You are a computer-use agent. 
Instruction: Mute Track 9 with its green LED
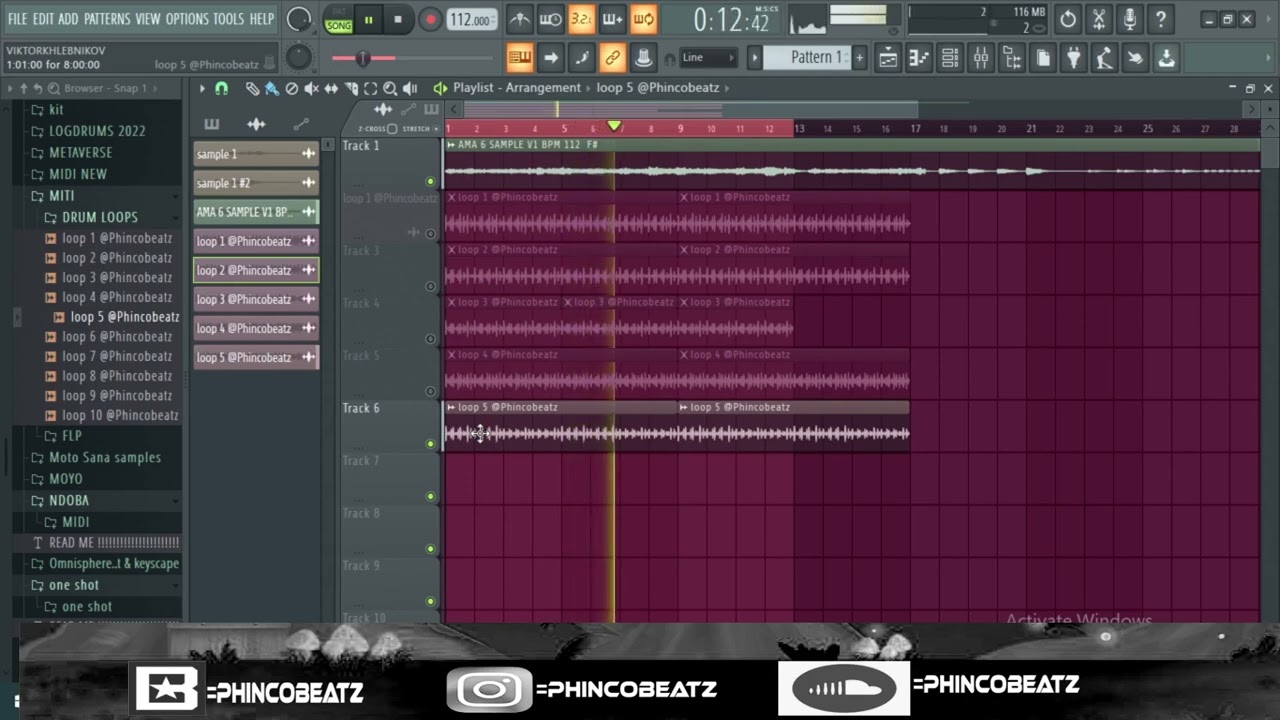pyautogui.click(x=431, y=601)
